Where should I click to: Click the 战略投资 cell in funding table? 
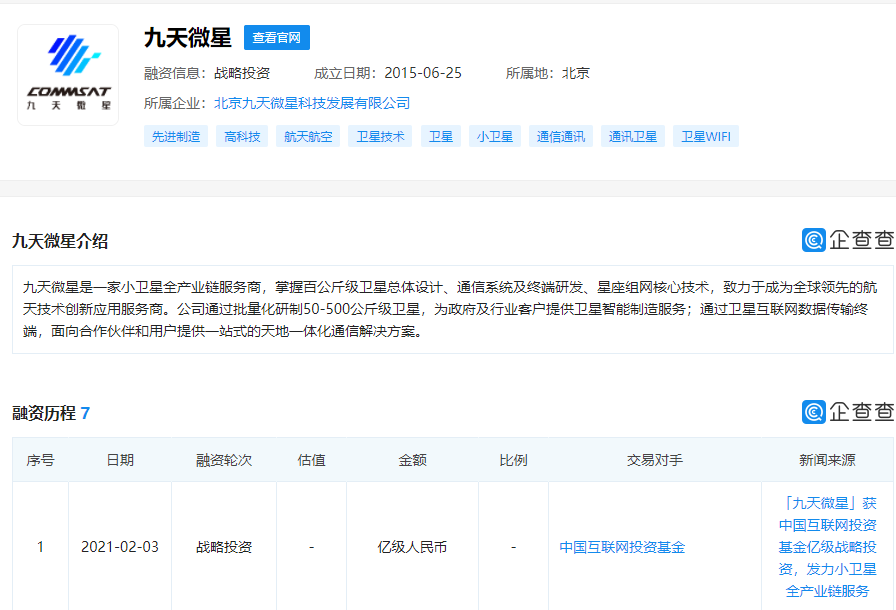coord(224,547)
